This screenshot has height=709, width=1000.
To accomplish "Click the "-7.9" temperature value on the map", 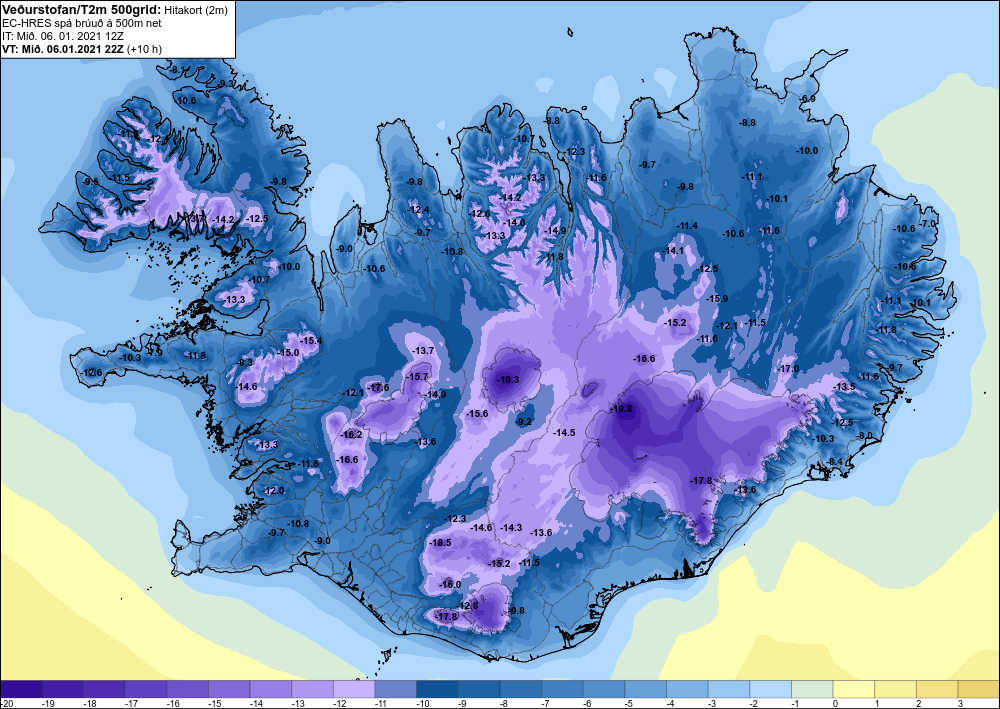I will point(155,352).
